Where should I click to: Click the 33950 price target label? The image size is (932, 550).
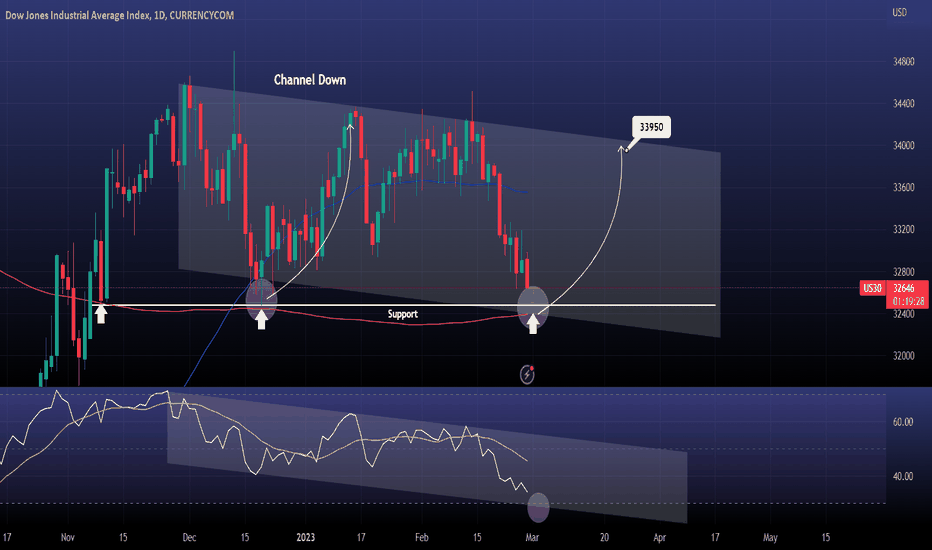tap(651, 127)
